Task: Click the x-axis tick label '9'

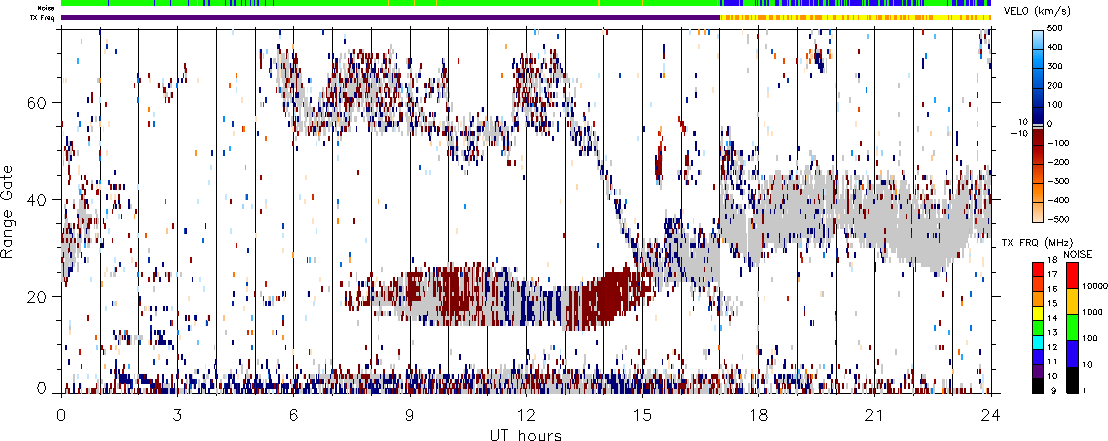Action: coord(410,414)
